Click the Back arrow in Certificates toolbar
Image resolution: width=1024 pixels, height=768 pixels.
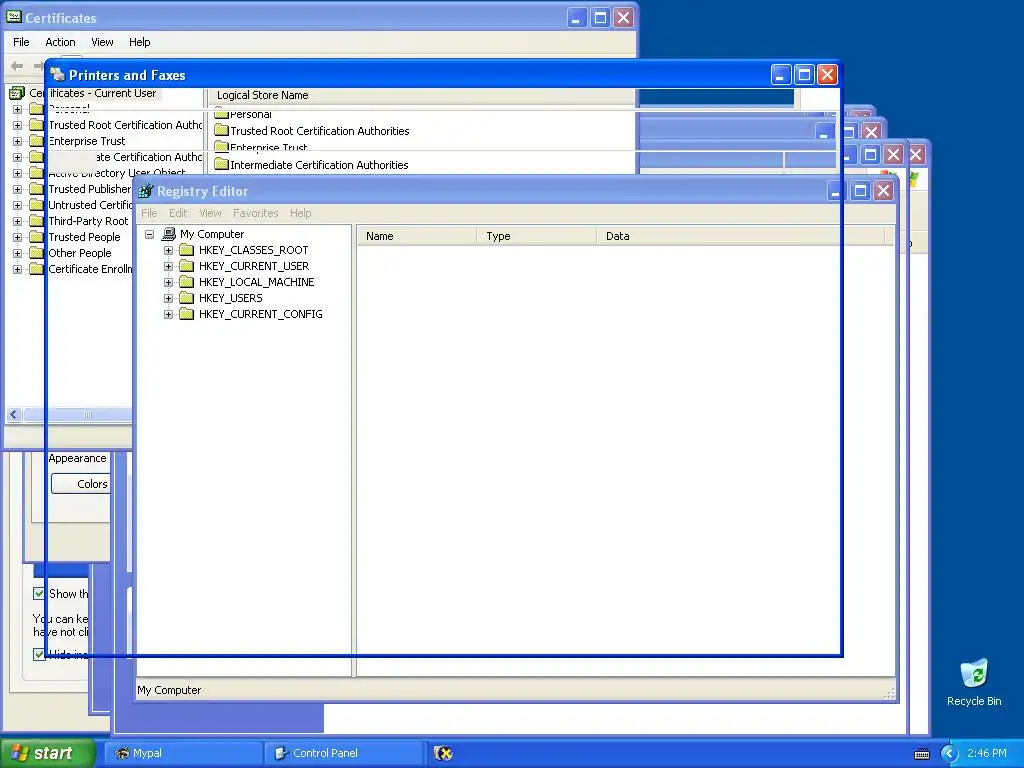[18, 65]
